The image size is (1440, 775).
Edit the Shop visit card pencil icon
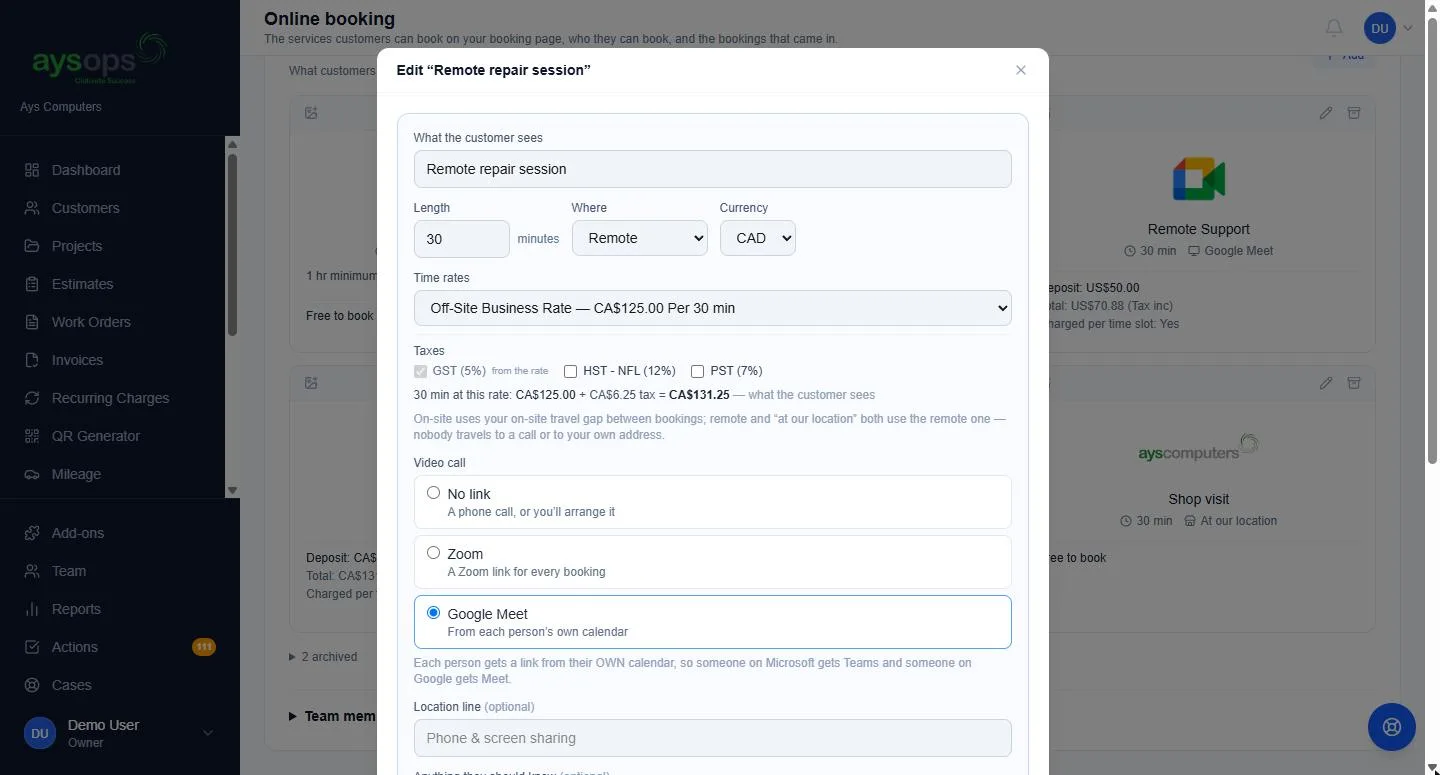[1326, 383]
